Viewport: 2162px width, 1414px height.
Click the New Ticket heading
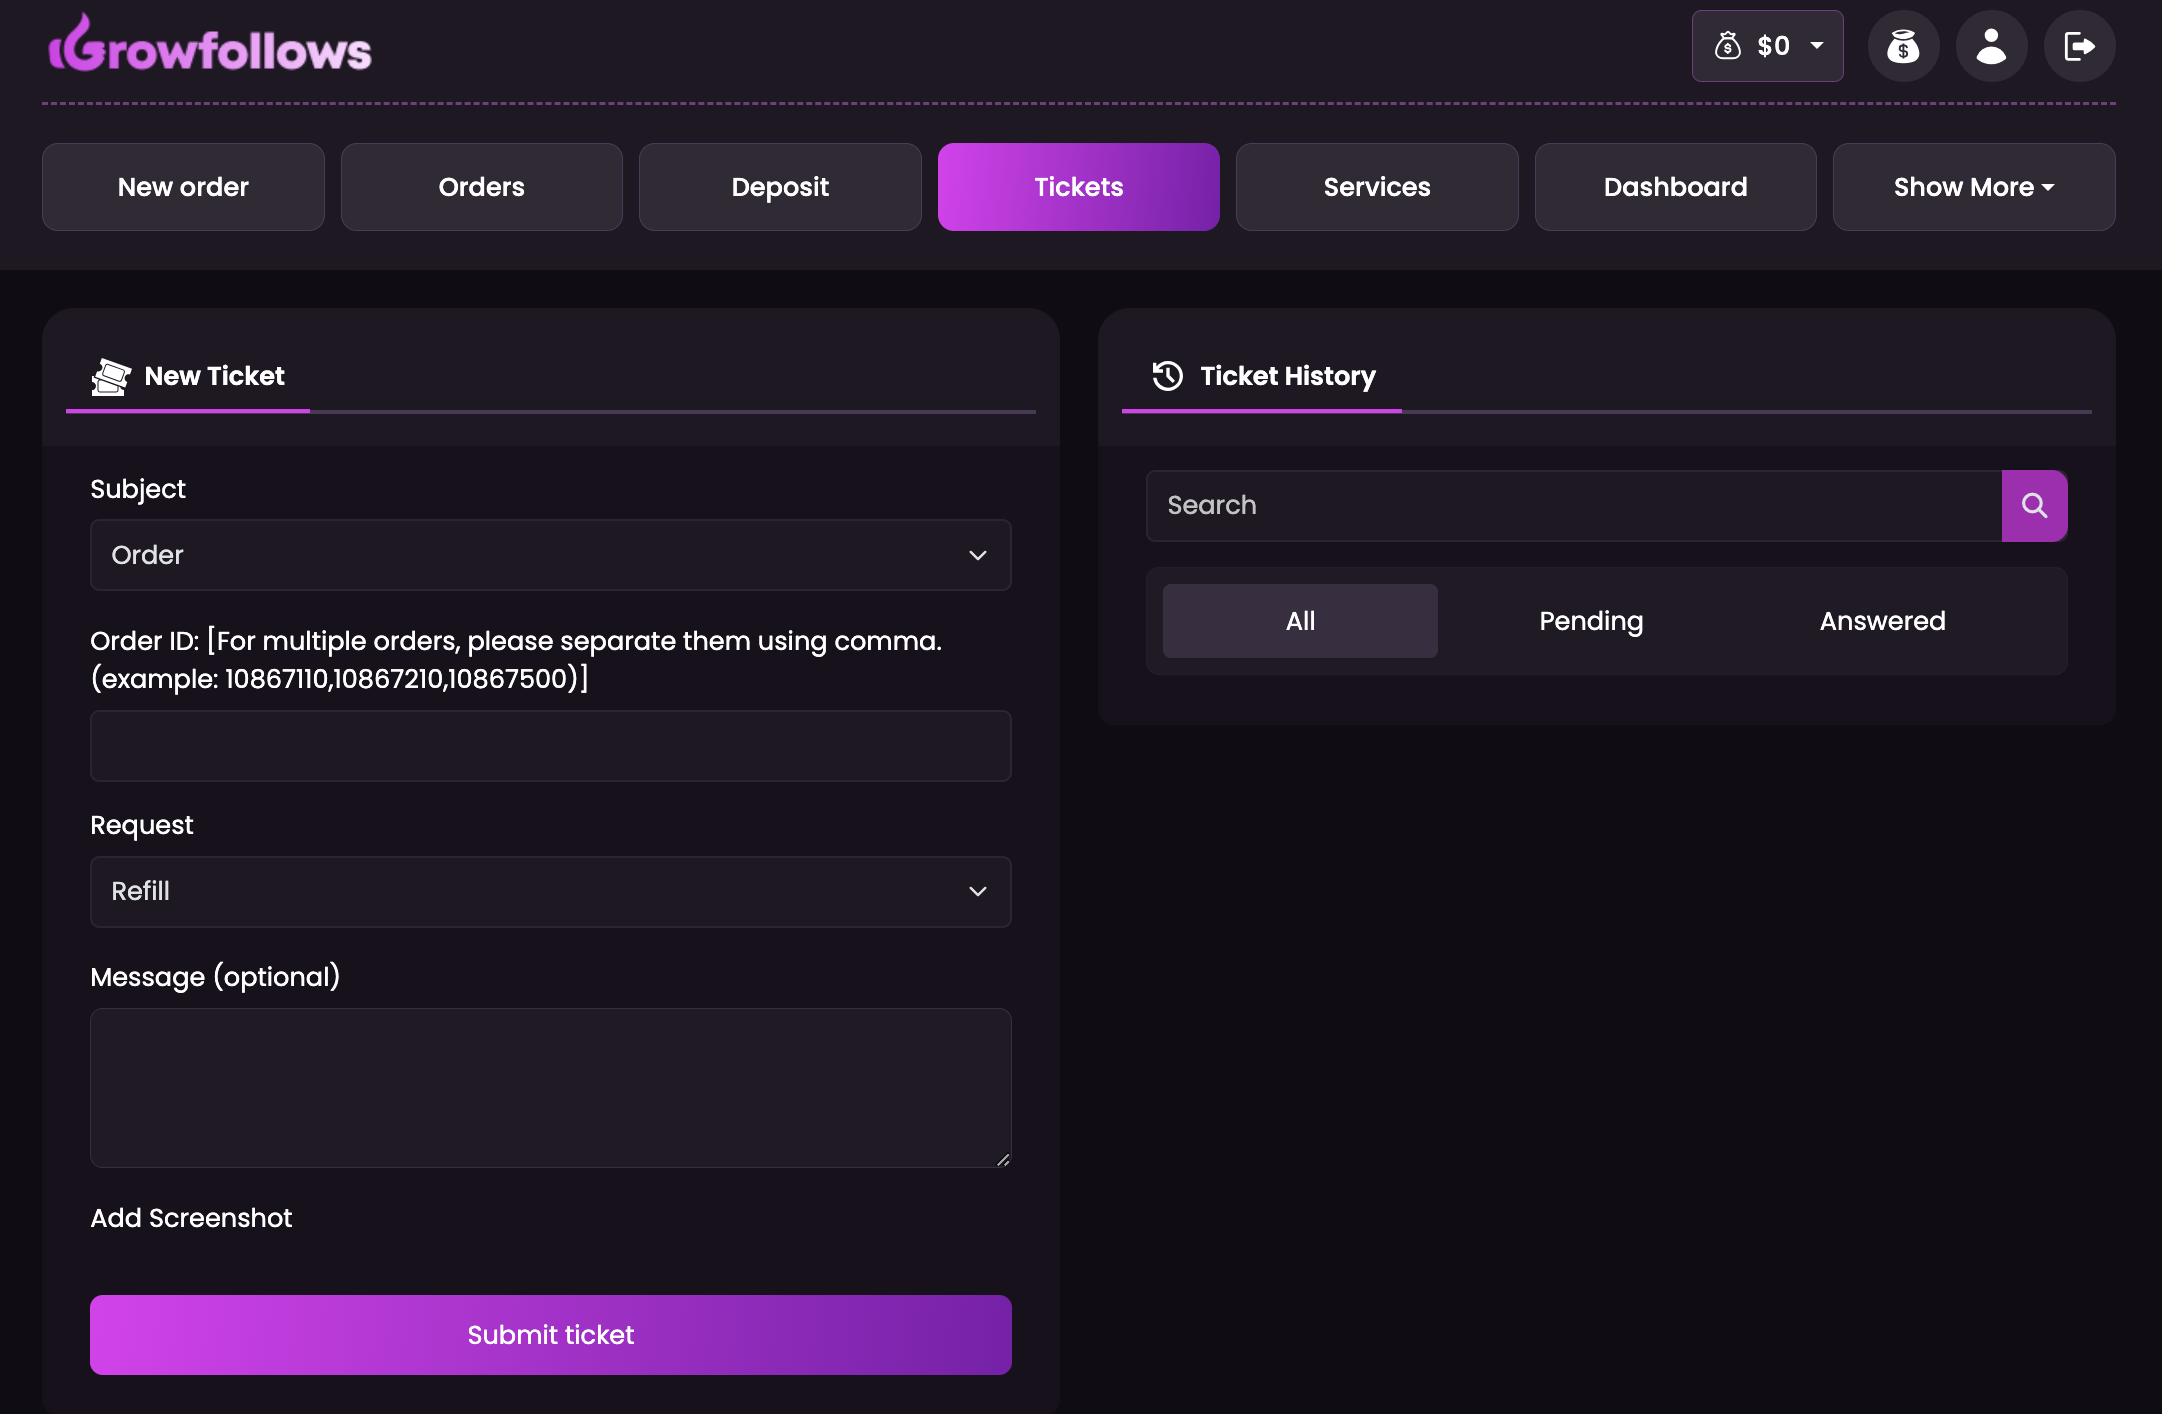[215, 376]
